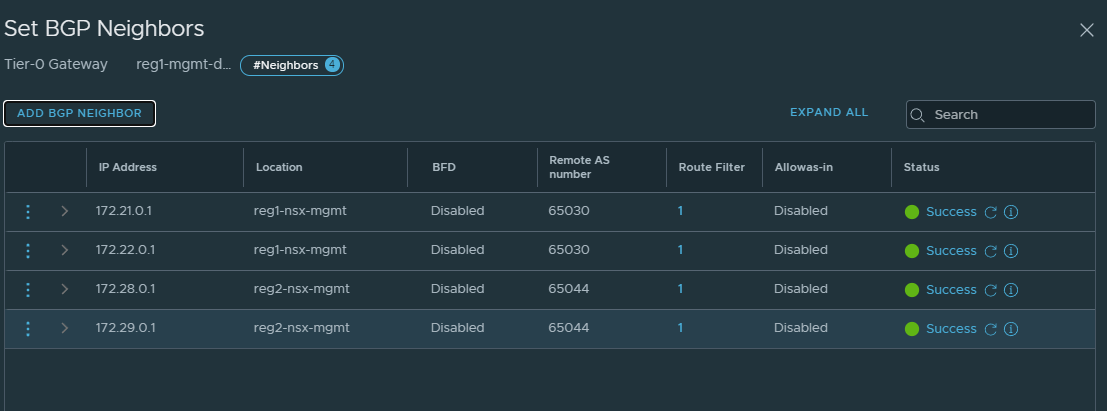This screenshot has height=411, width=1107.
Task: Click Success status link for 172.28.0.1
Action: 951,290
